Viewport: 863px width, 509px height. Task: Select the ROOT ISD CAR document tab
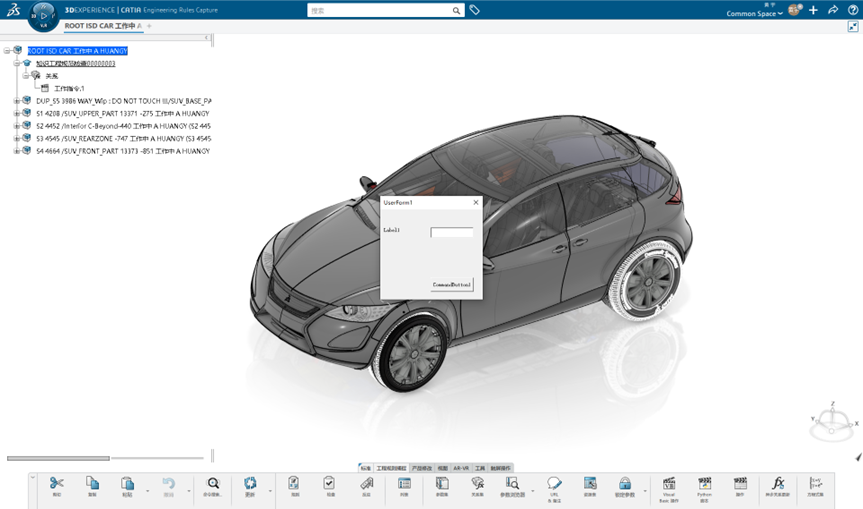[103, 26]
